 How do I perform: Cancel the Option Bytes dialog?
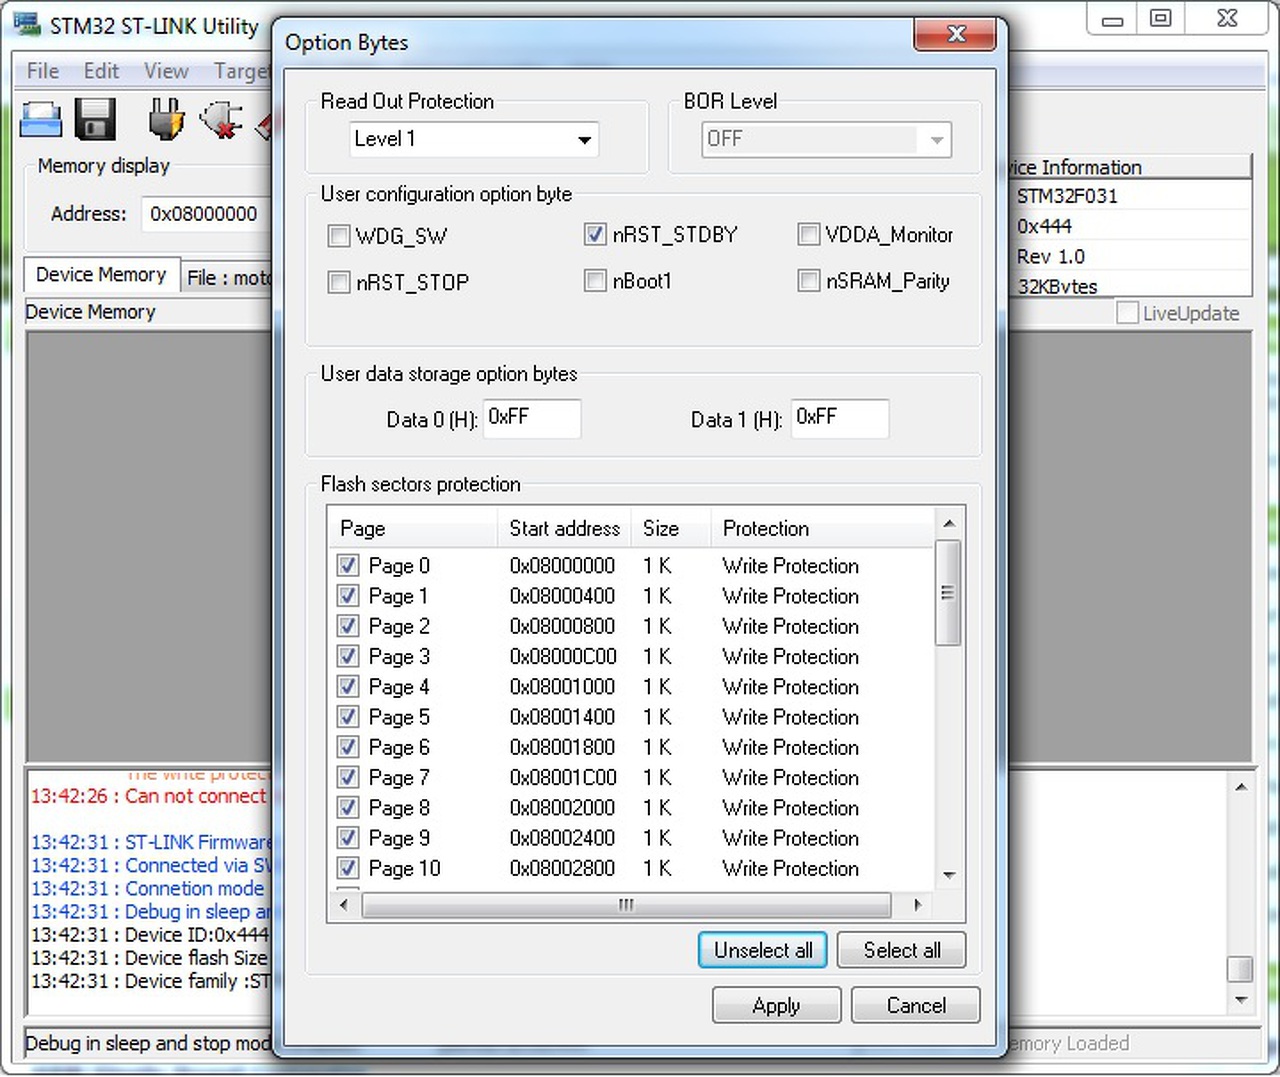(916, 1005)
